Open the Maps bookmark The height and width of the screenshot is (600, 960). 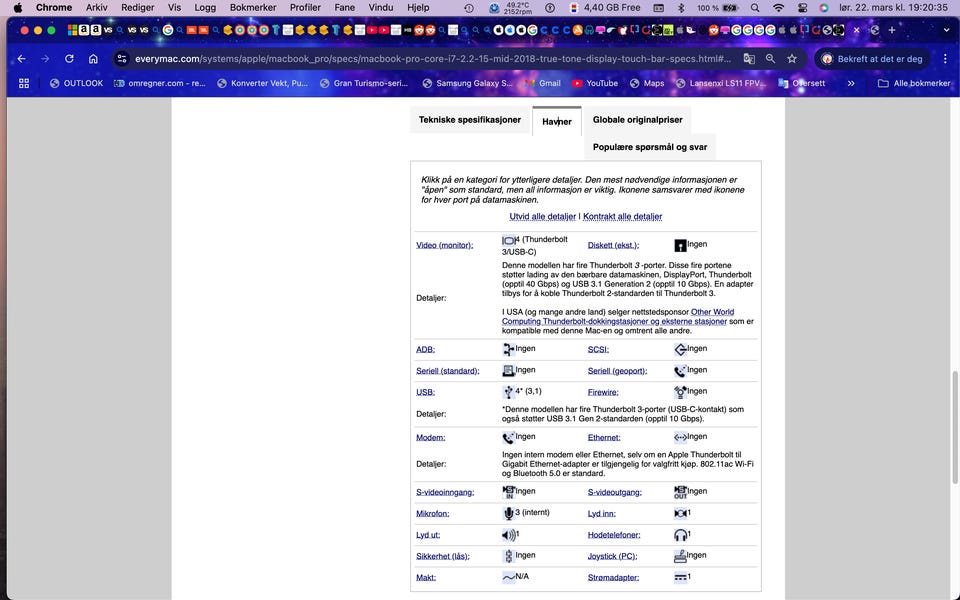click(647, 83)
